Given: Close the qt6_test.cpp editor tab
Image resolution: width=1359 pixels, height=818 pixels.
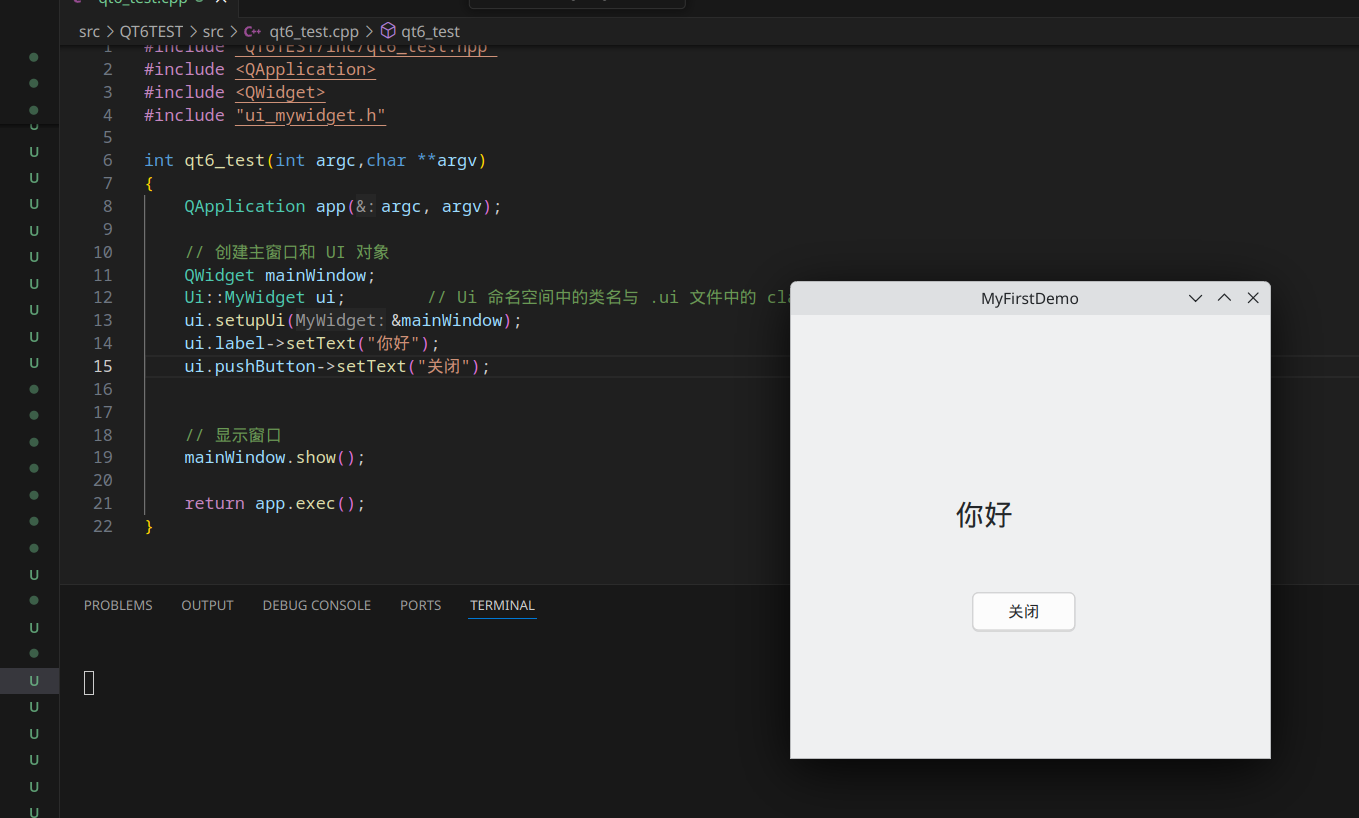Looking at the screenshot, I should coord(222,2).
